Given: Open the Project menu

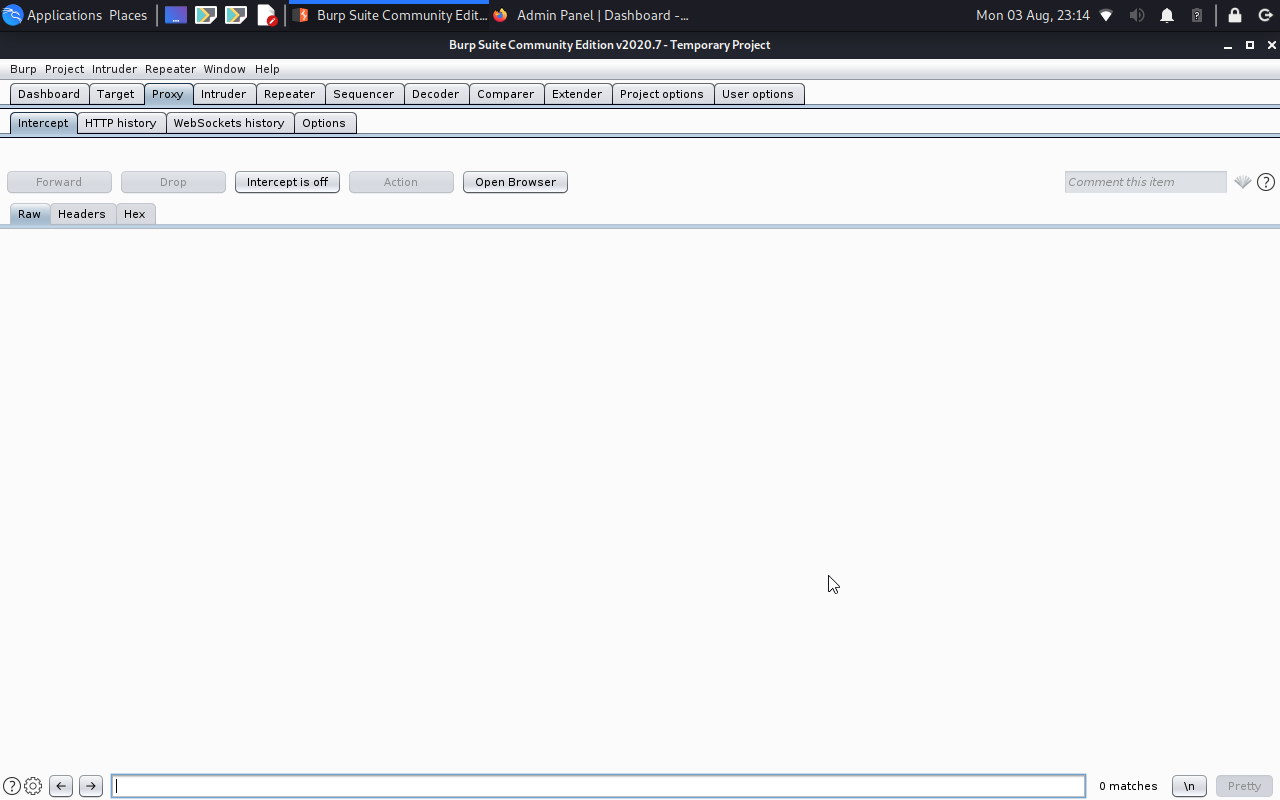Looking at the screenshot, I should click(x=64, y=69).
